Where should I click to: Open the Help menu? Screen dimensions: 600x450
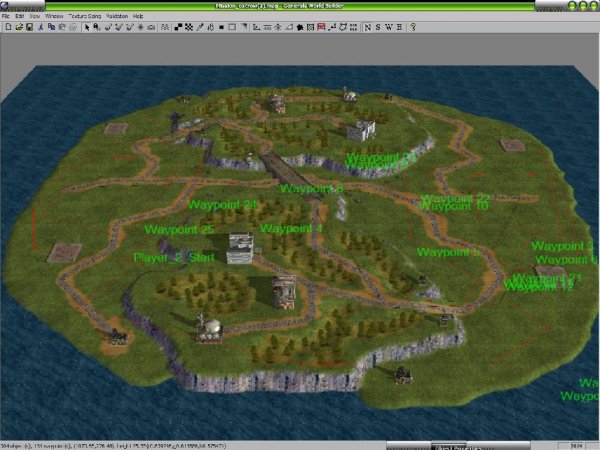[x=138, y=16]
